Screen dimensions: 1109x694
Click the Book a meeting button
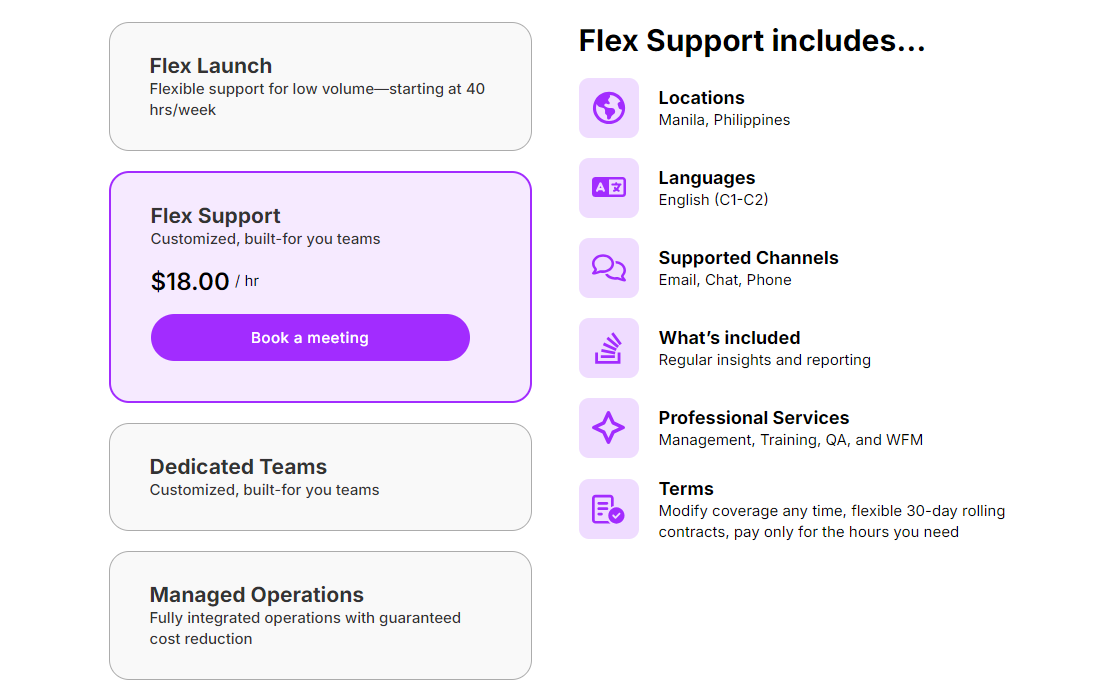point(310,337)
